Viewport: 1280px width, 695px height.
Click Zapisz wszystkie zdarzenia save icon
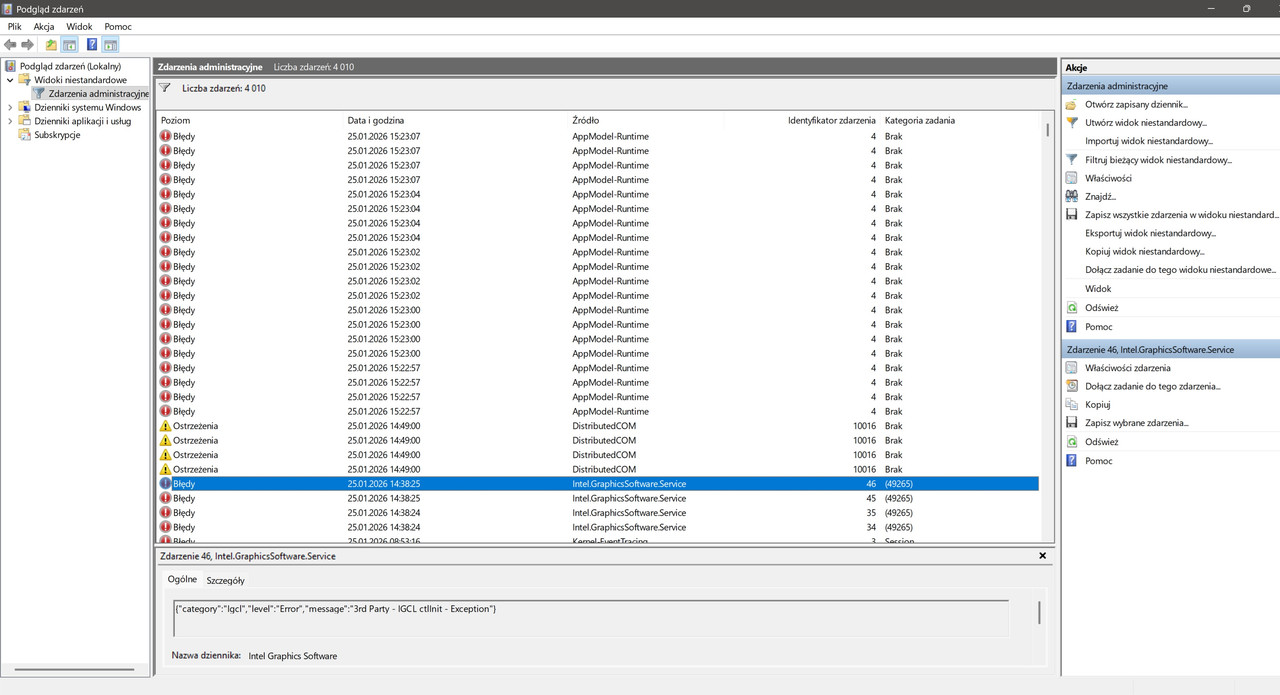(1071, 215)
